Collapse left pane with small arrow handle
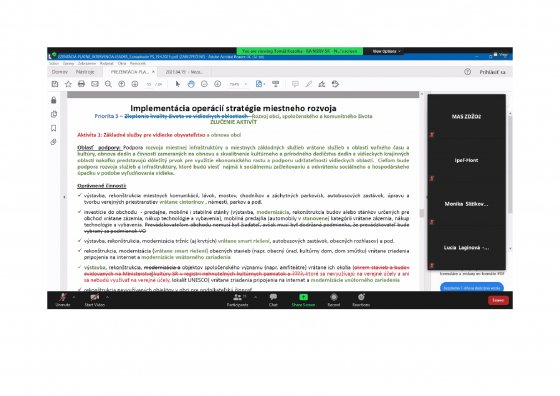The image size is (560, 396). (x=64, y=196)
